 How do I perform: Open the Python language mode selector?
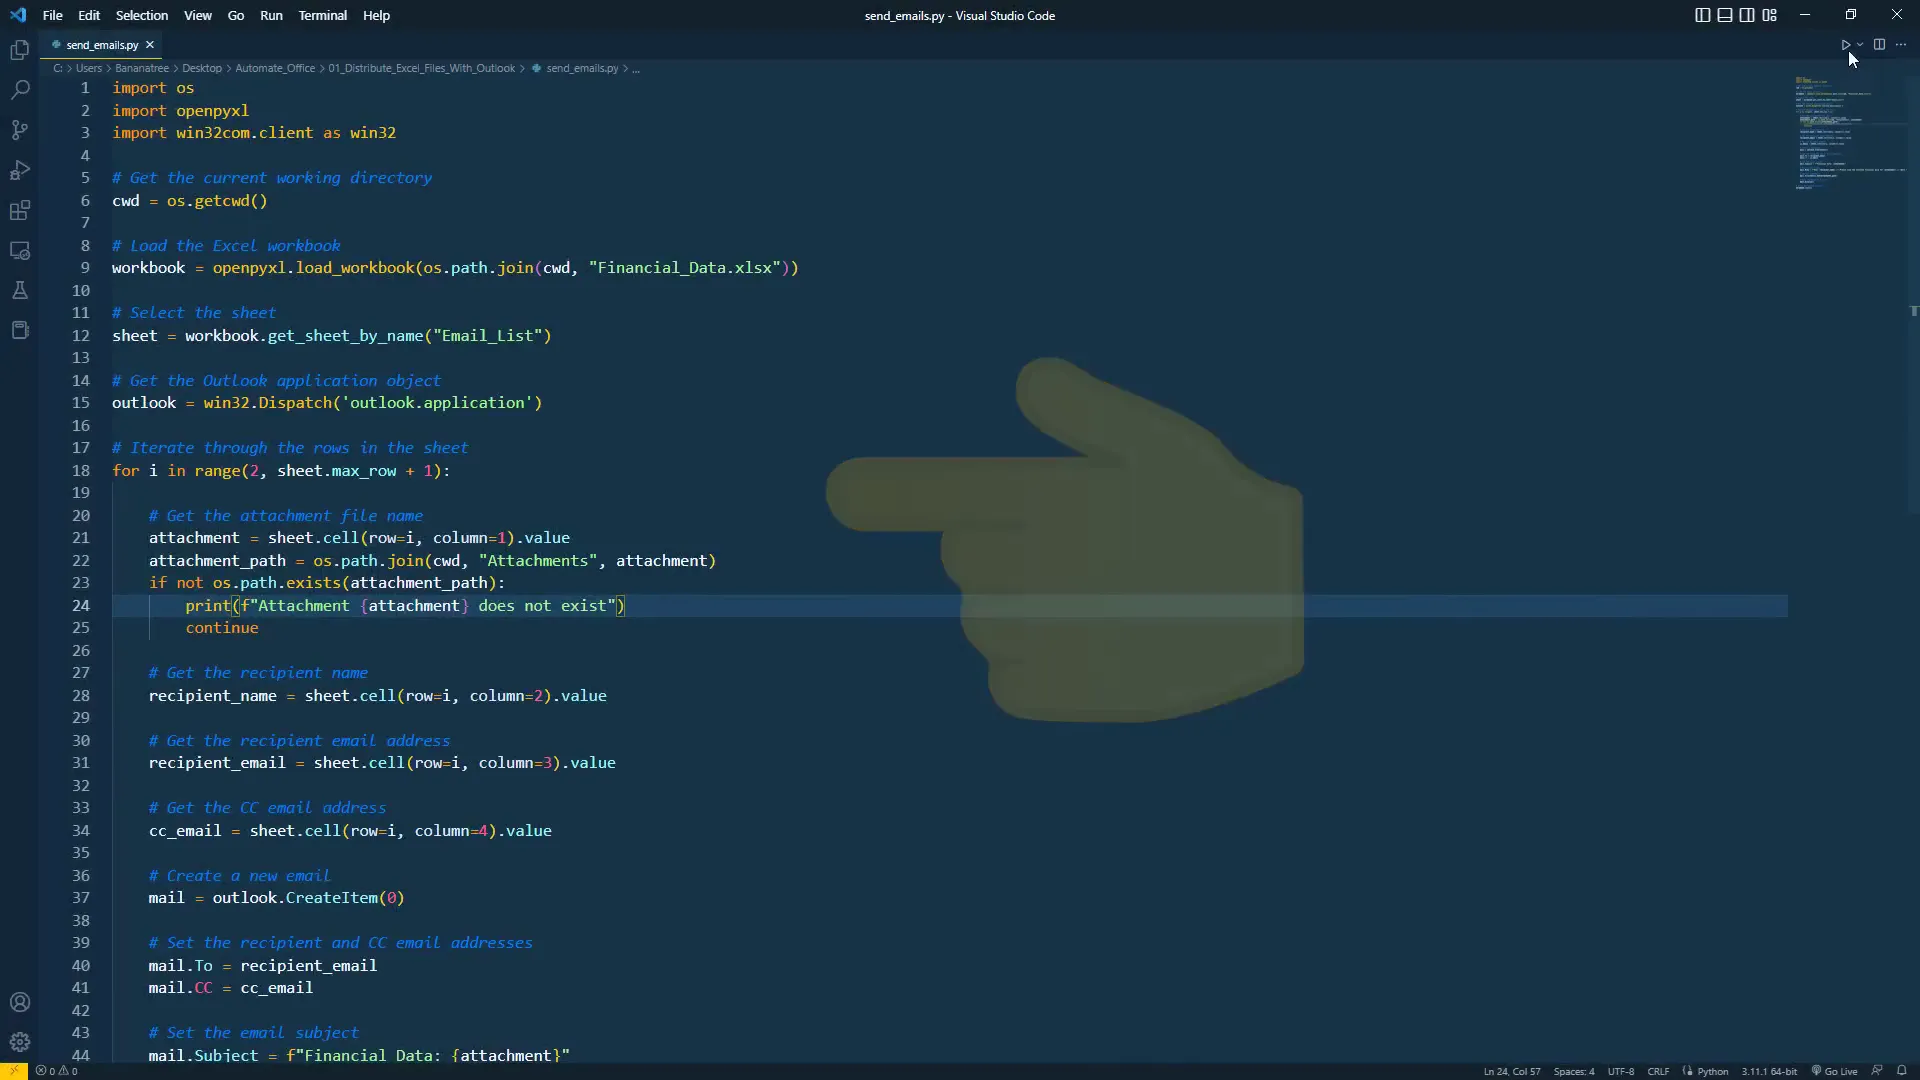pos(1712,1071)
